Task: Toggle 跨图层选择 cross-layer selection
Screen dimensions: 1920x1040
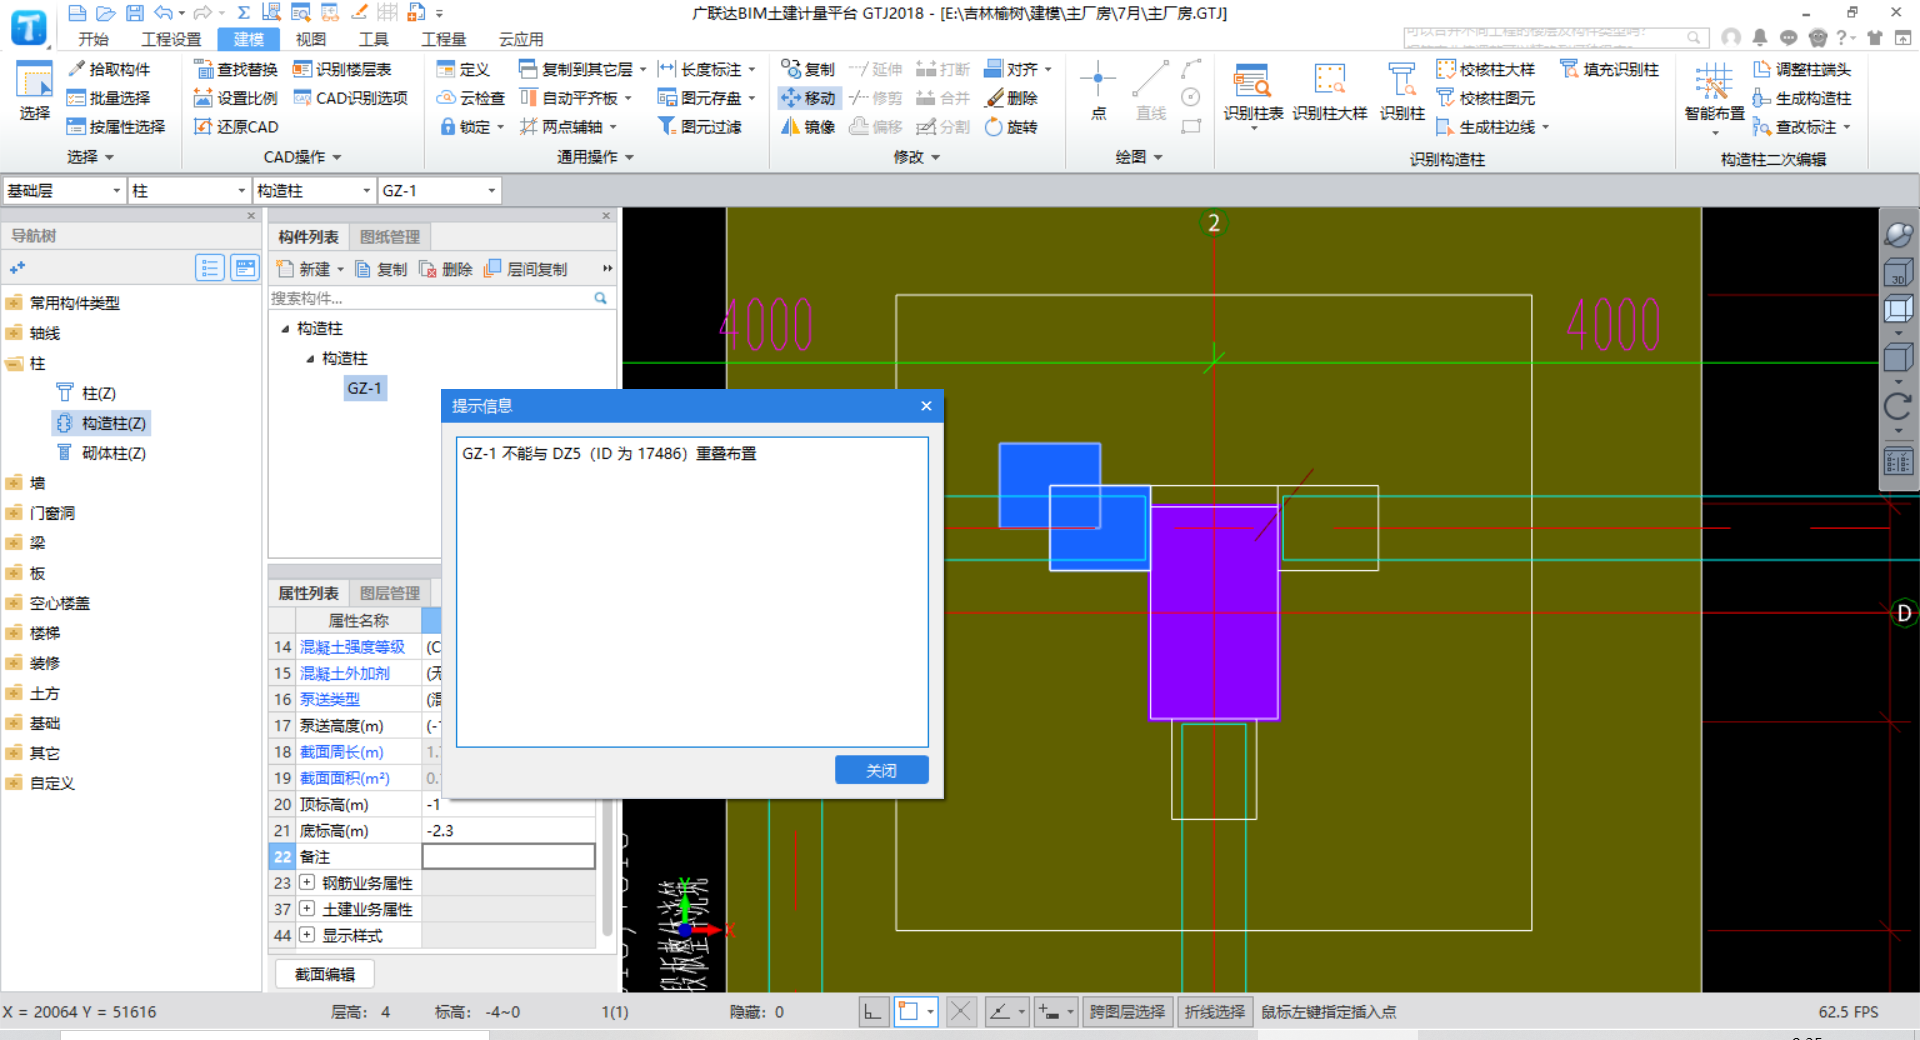Action: coord(1127,1012)
